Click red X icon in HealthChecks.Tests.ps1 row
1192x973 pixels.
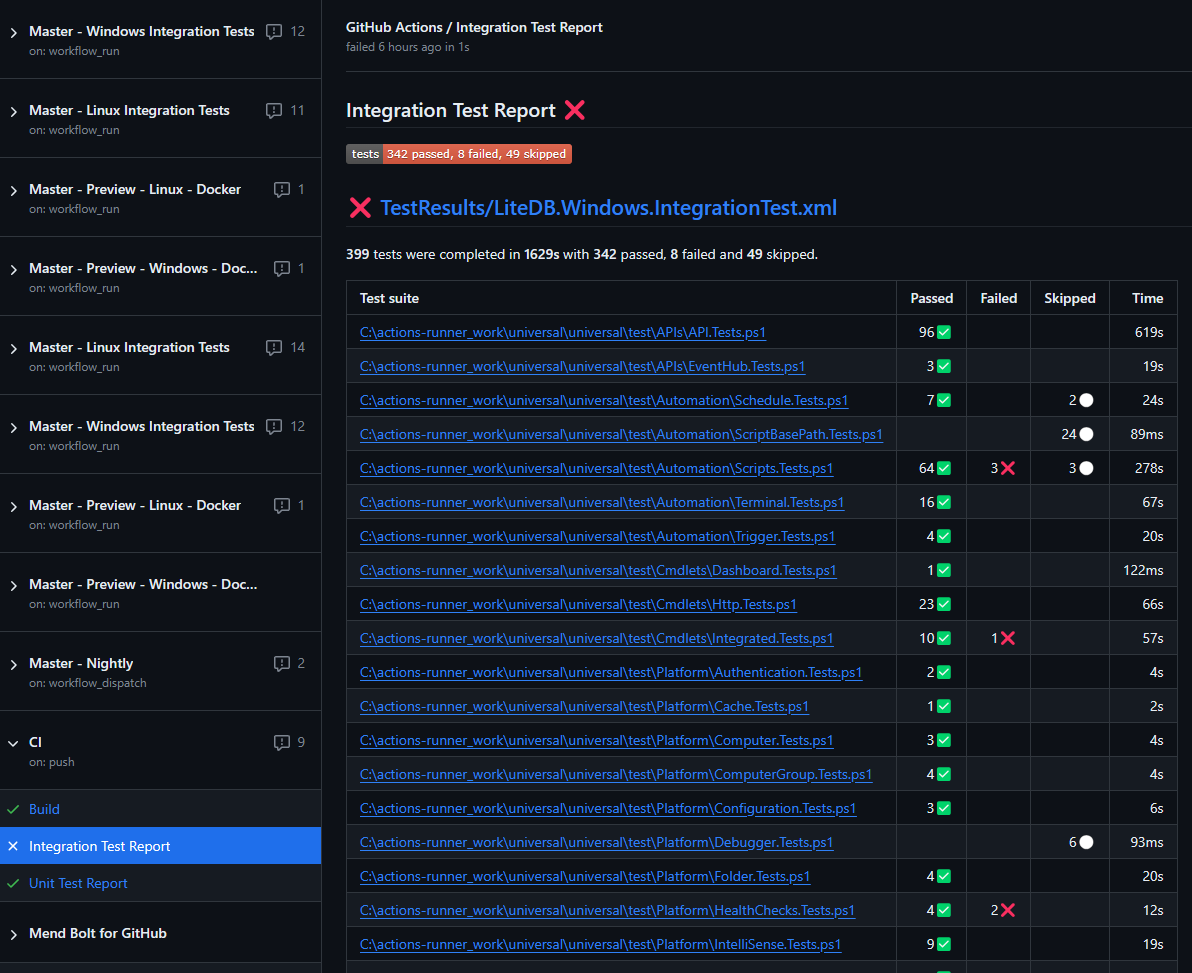tap(1008, 910)
